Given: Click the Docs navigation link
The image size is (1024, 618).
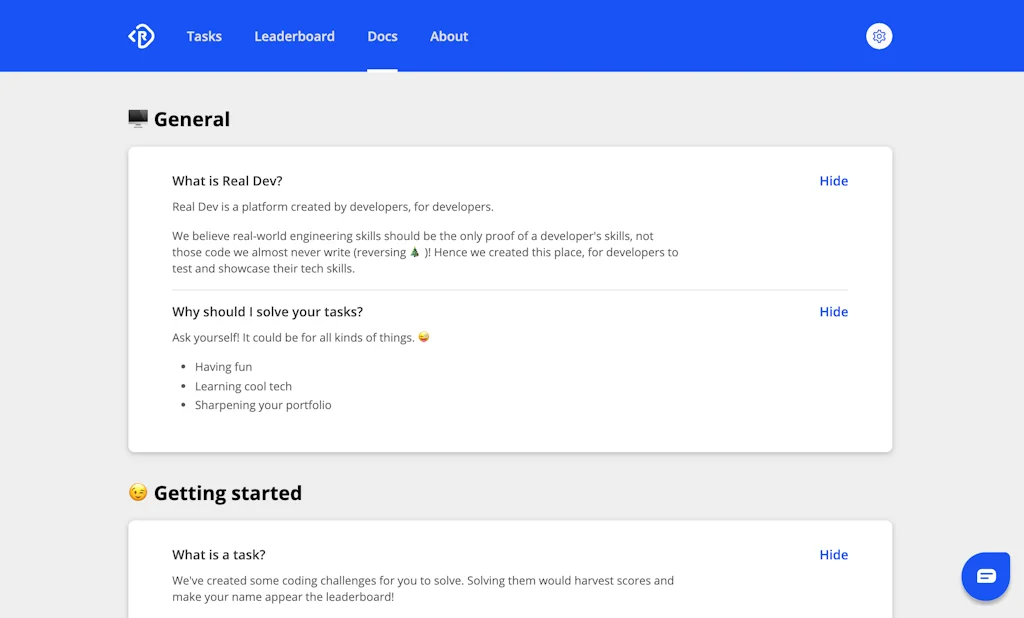Looking at the screenshot, I should pos(382,36).
